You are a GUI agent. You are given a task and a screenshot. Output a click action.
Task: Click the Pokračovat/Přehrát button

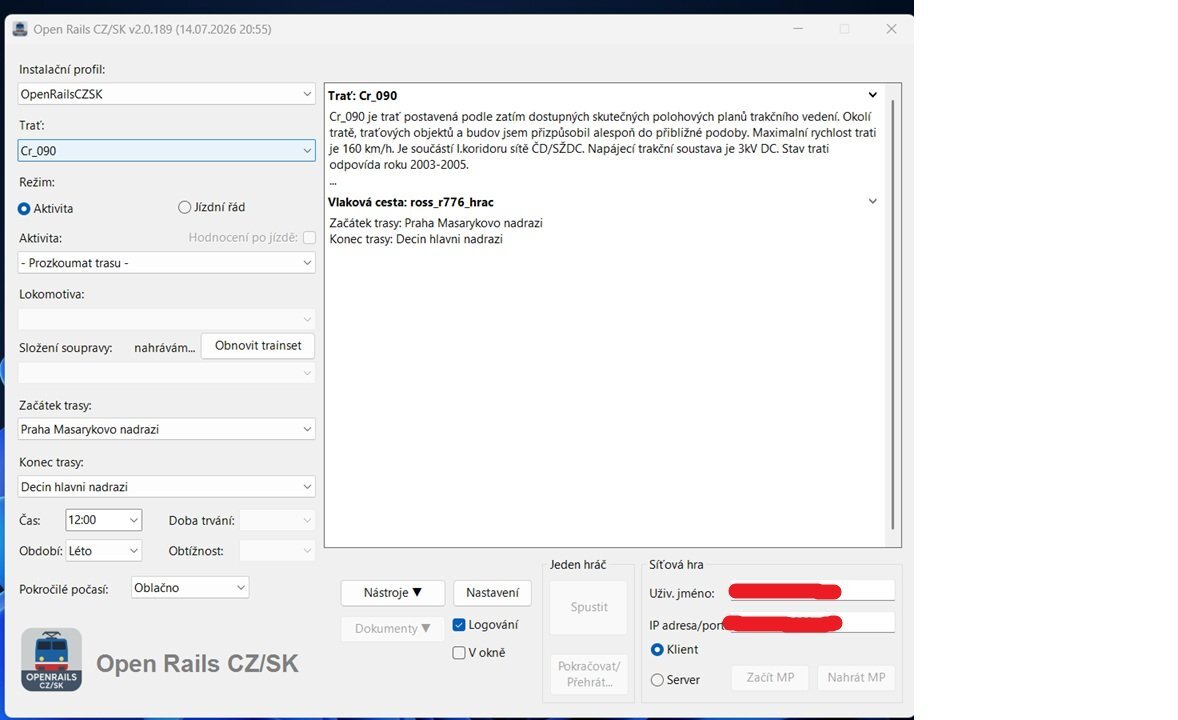[589, 674]
